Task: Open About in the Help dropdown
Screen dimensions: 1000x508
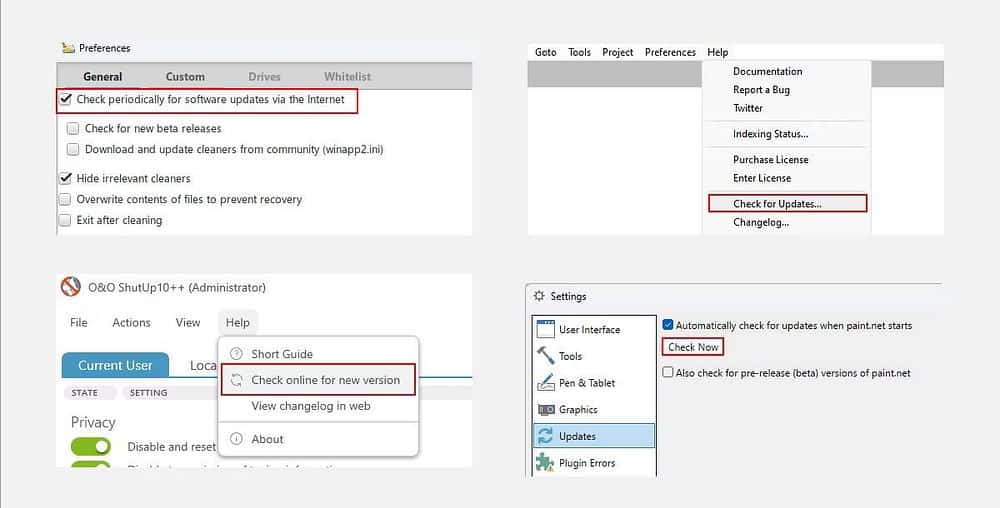Action: tap(267, 439)
